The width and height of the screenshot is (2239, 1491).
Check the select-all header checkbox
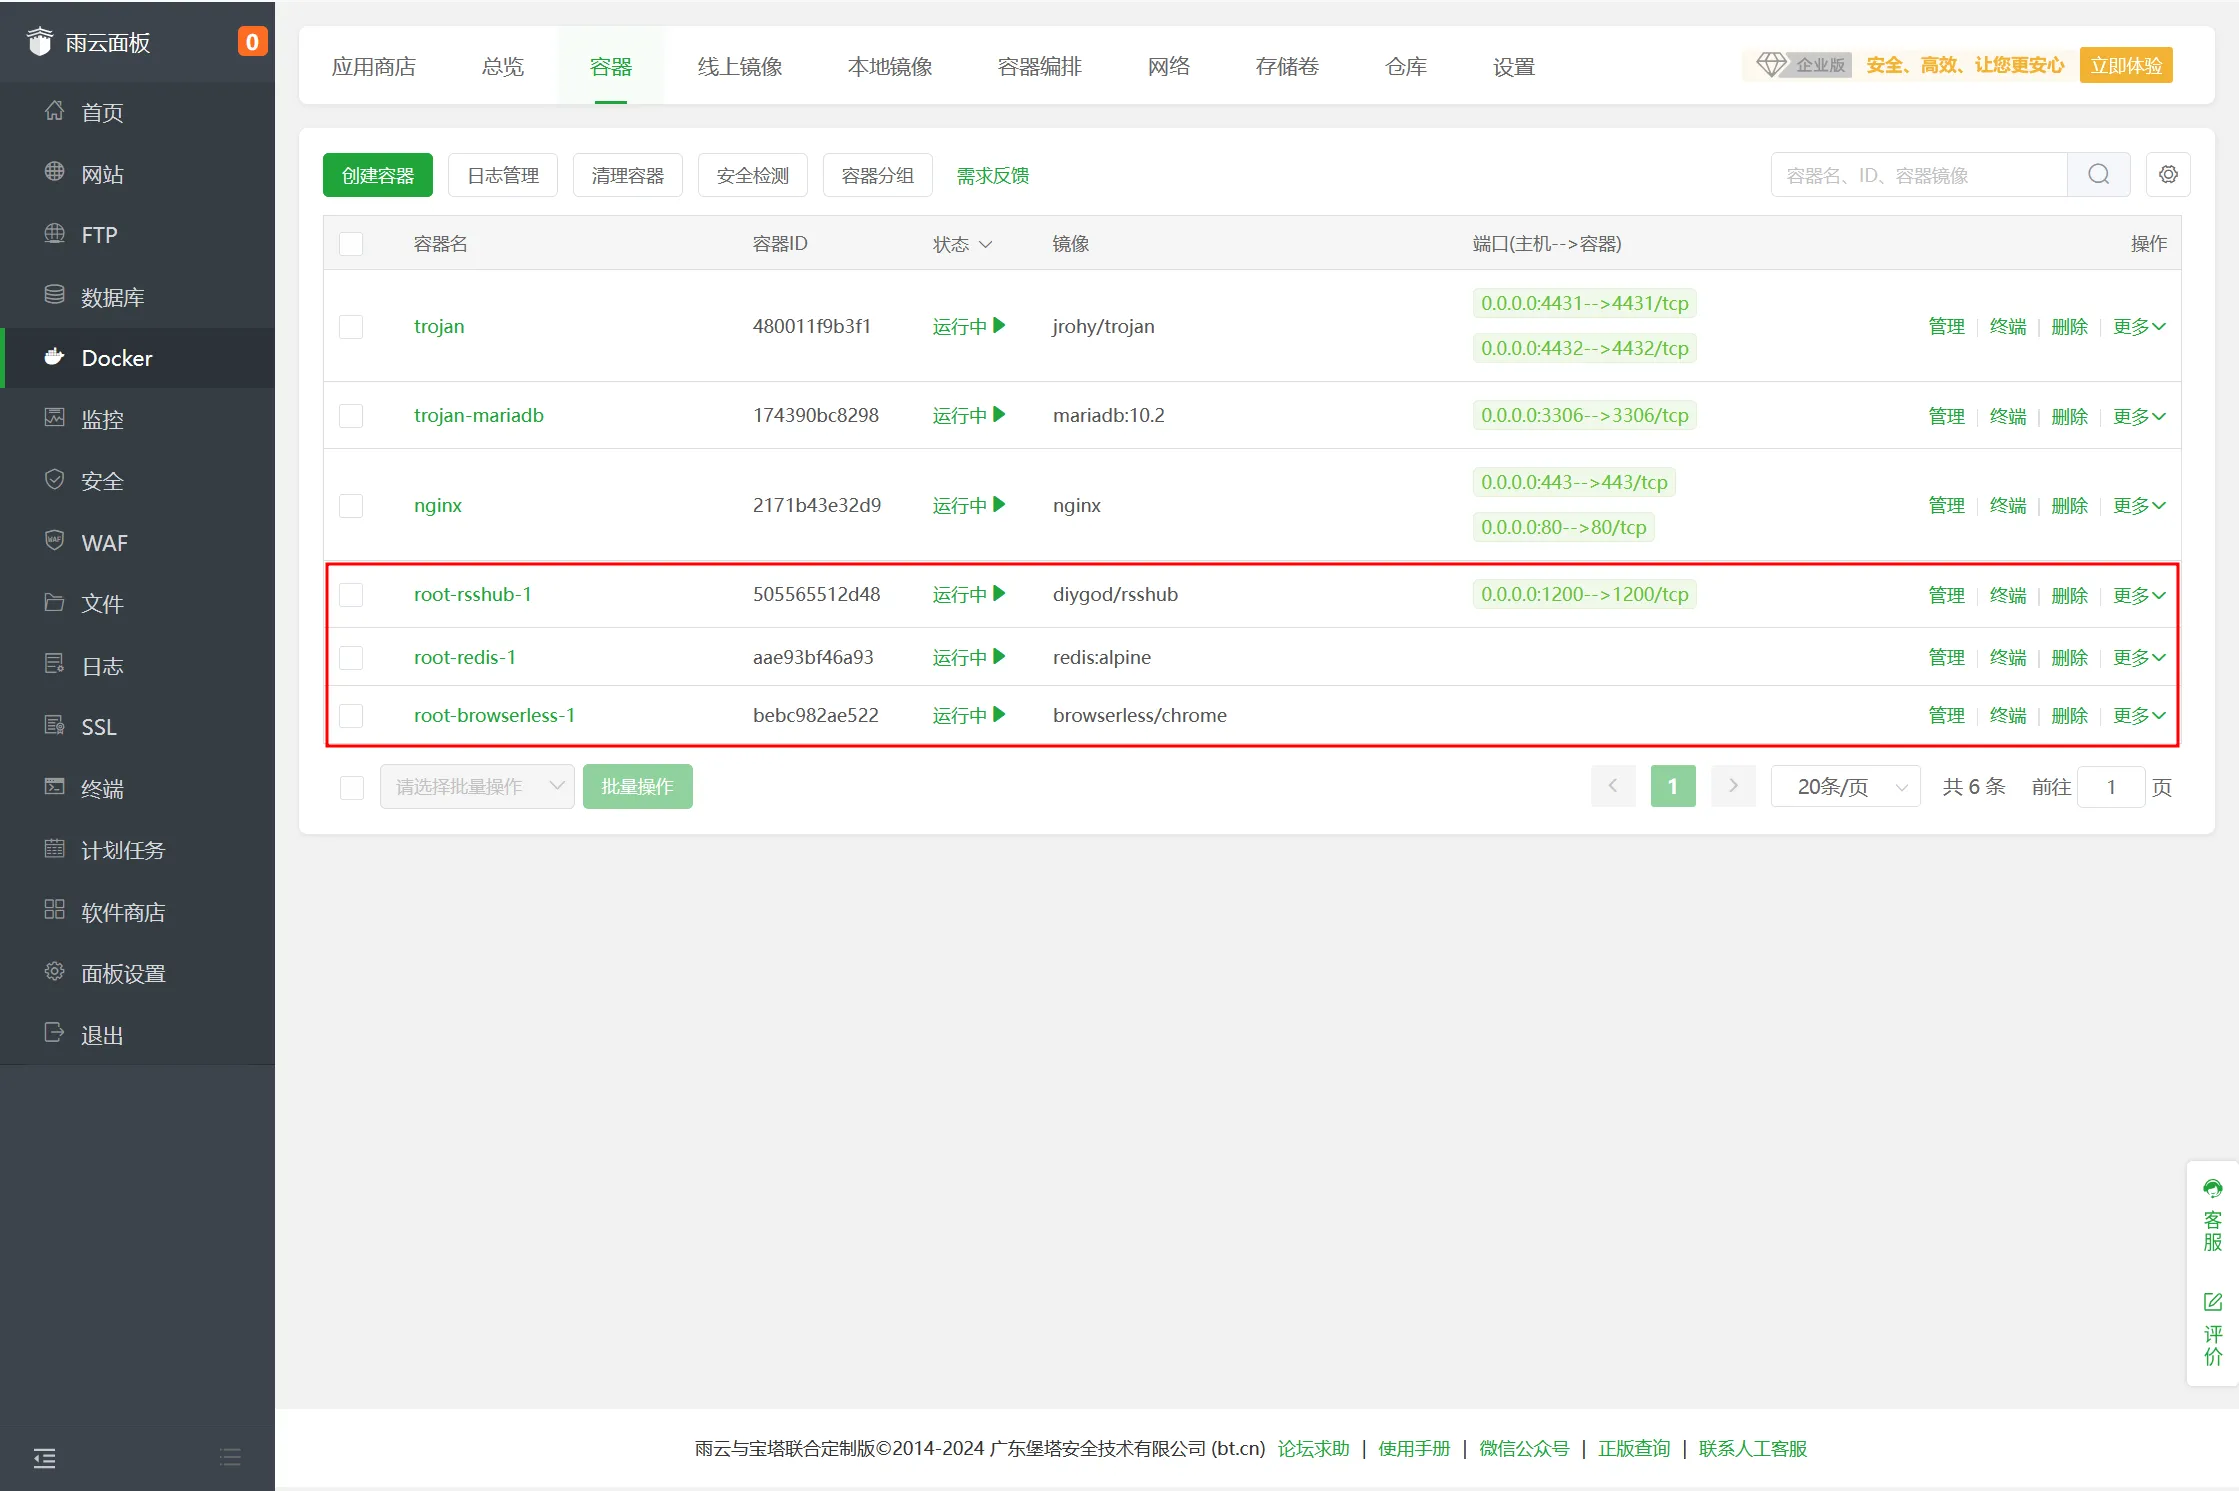coord(351,244)
